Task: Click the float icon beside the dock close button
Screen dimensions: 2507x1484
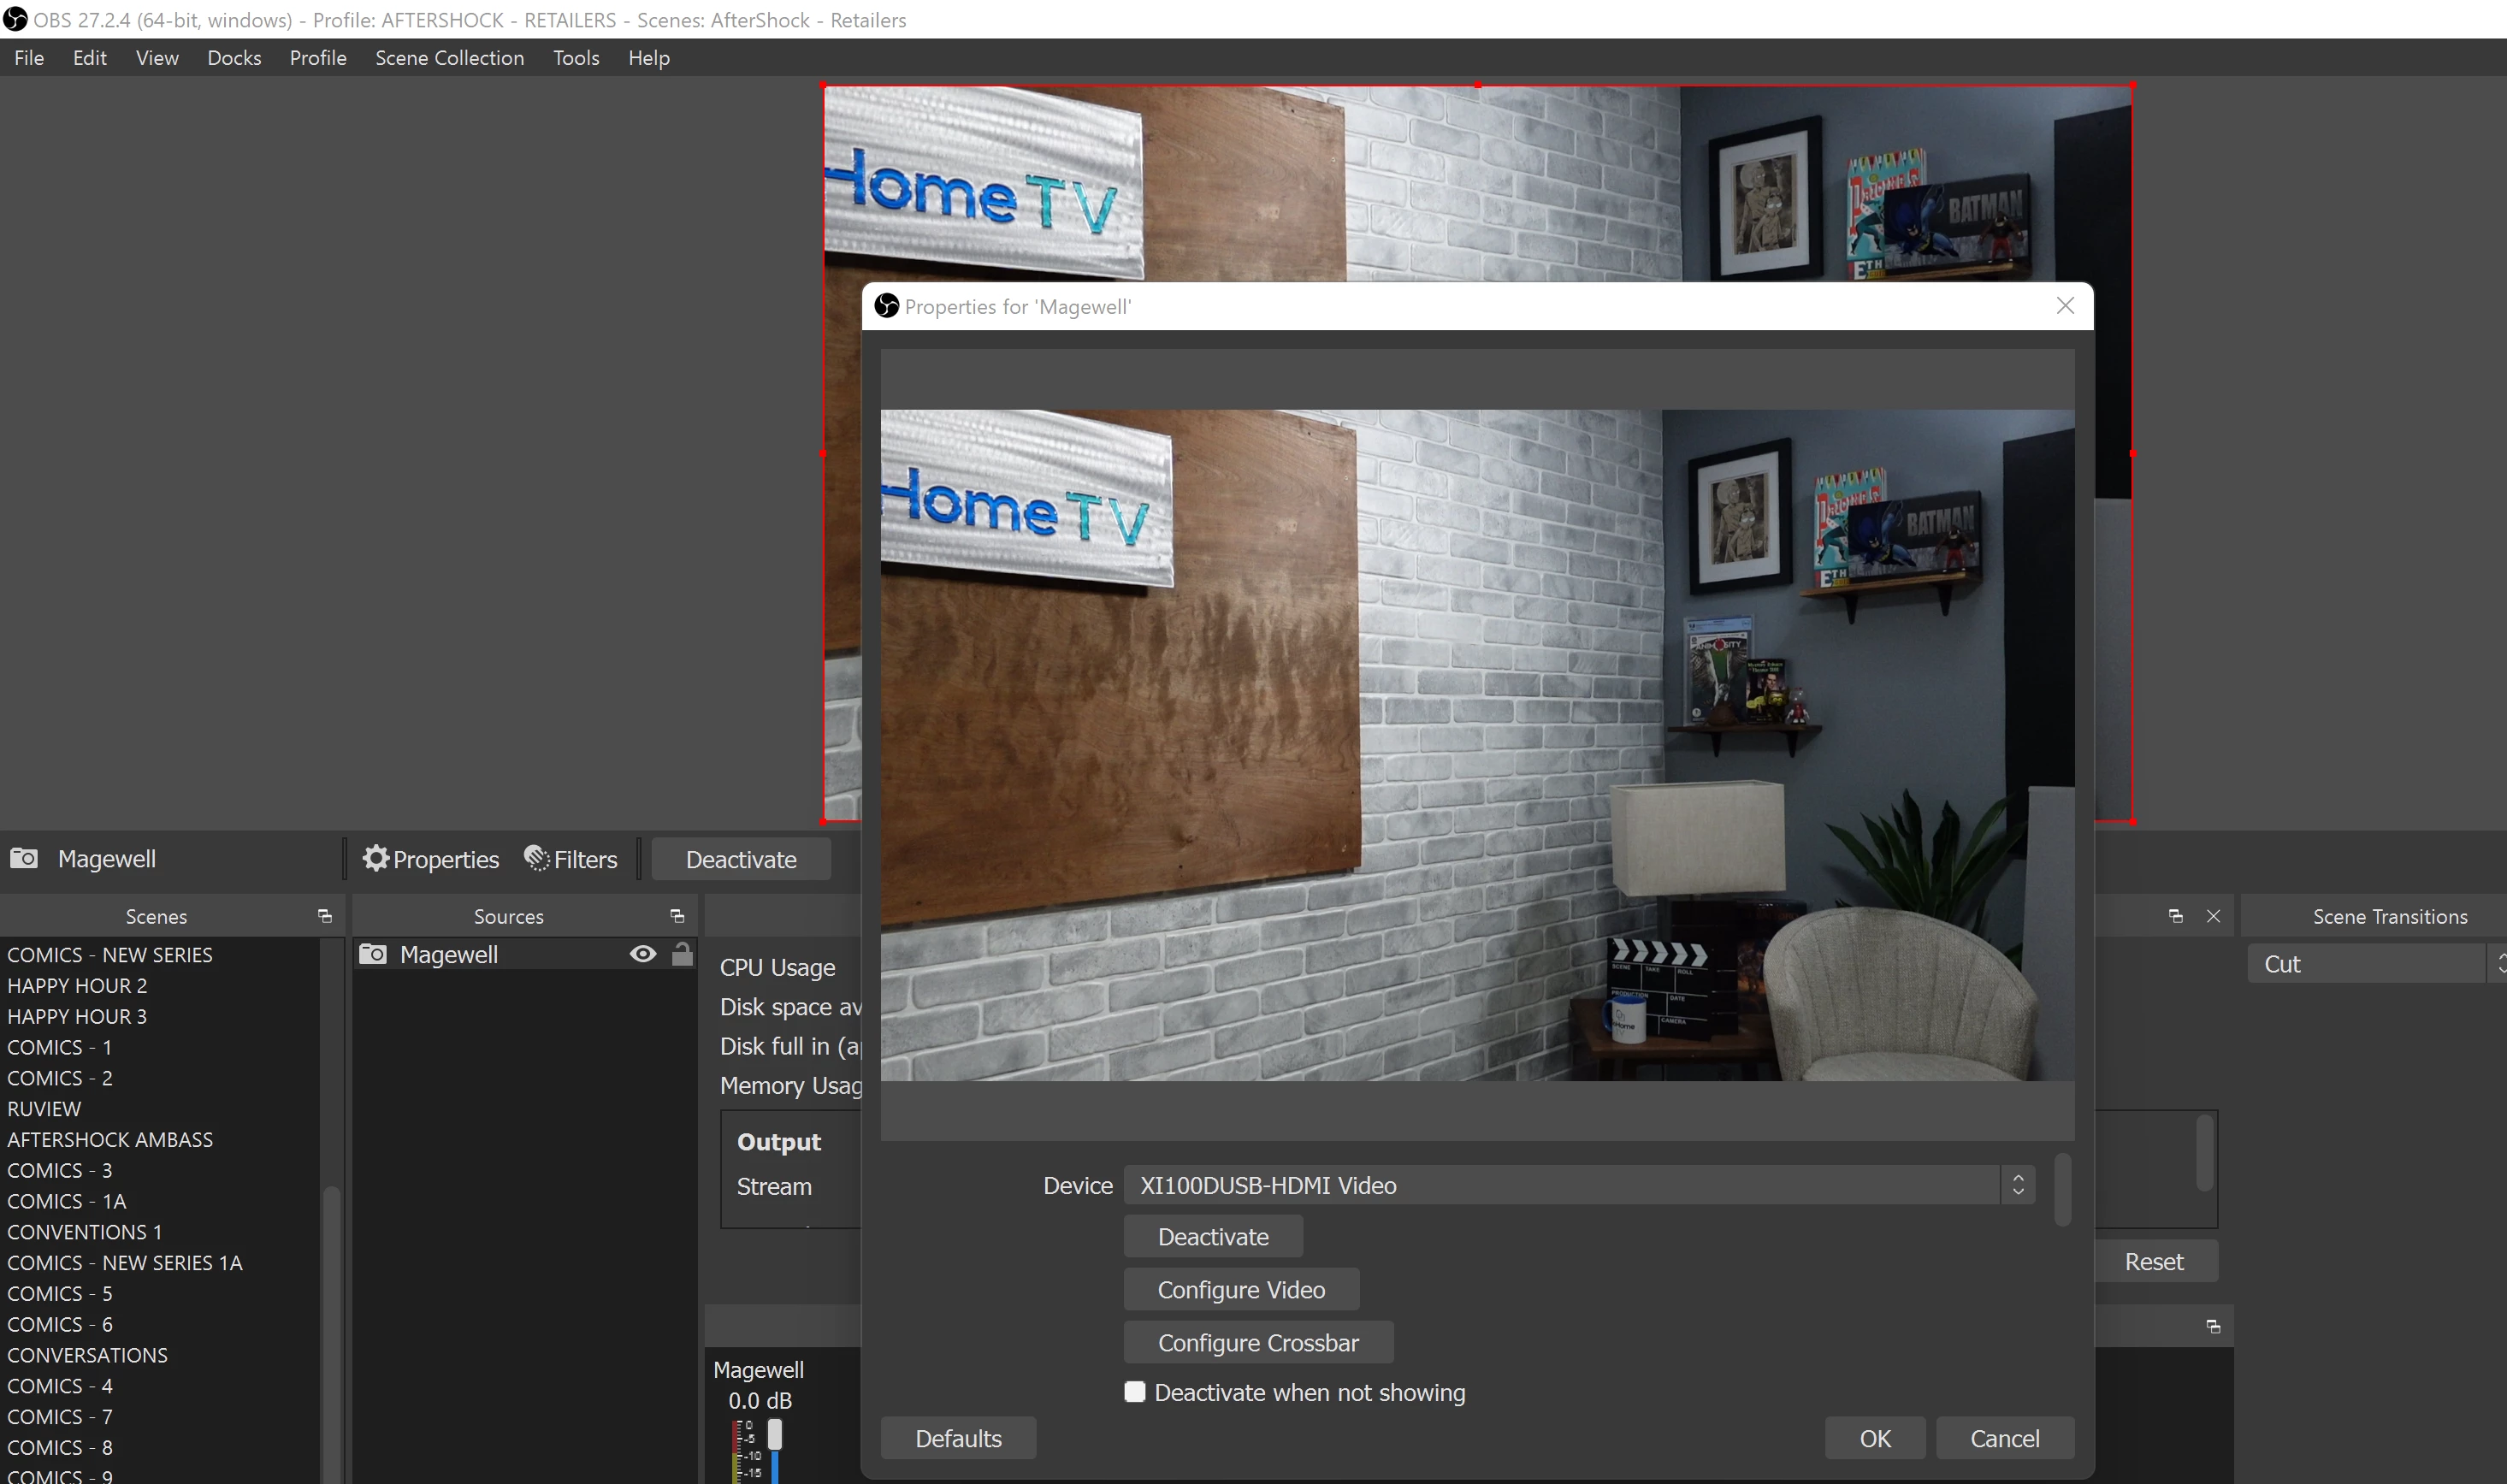Action: tap(2175, 916)
